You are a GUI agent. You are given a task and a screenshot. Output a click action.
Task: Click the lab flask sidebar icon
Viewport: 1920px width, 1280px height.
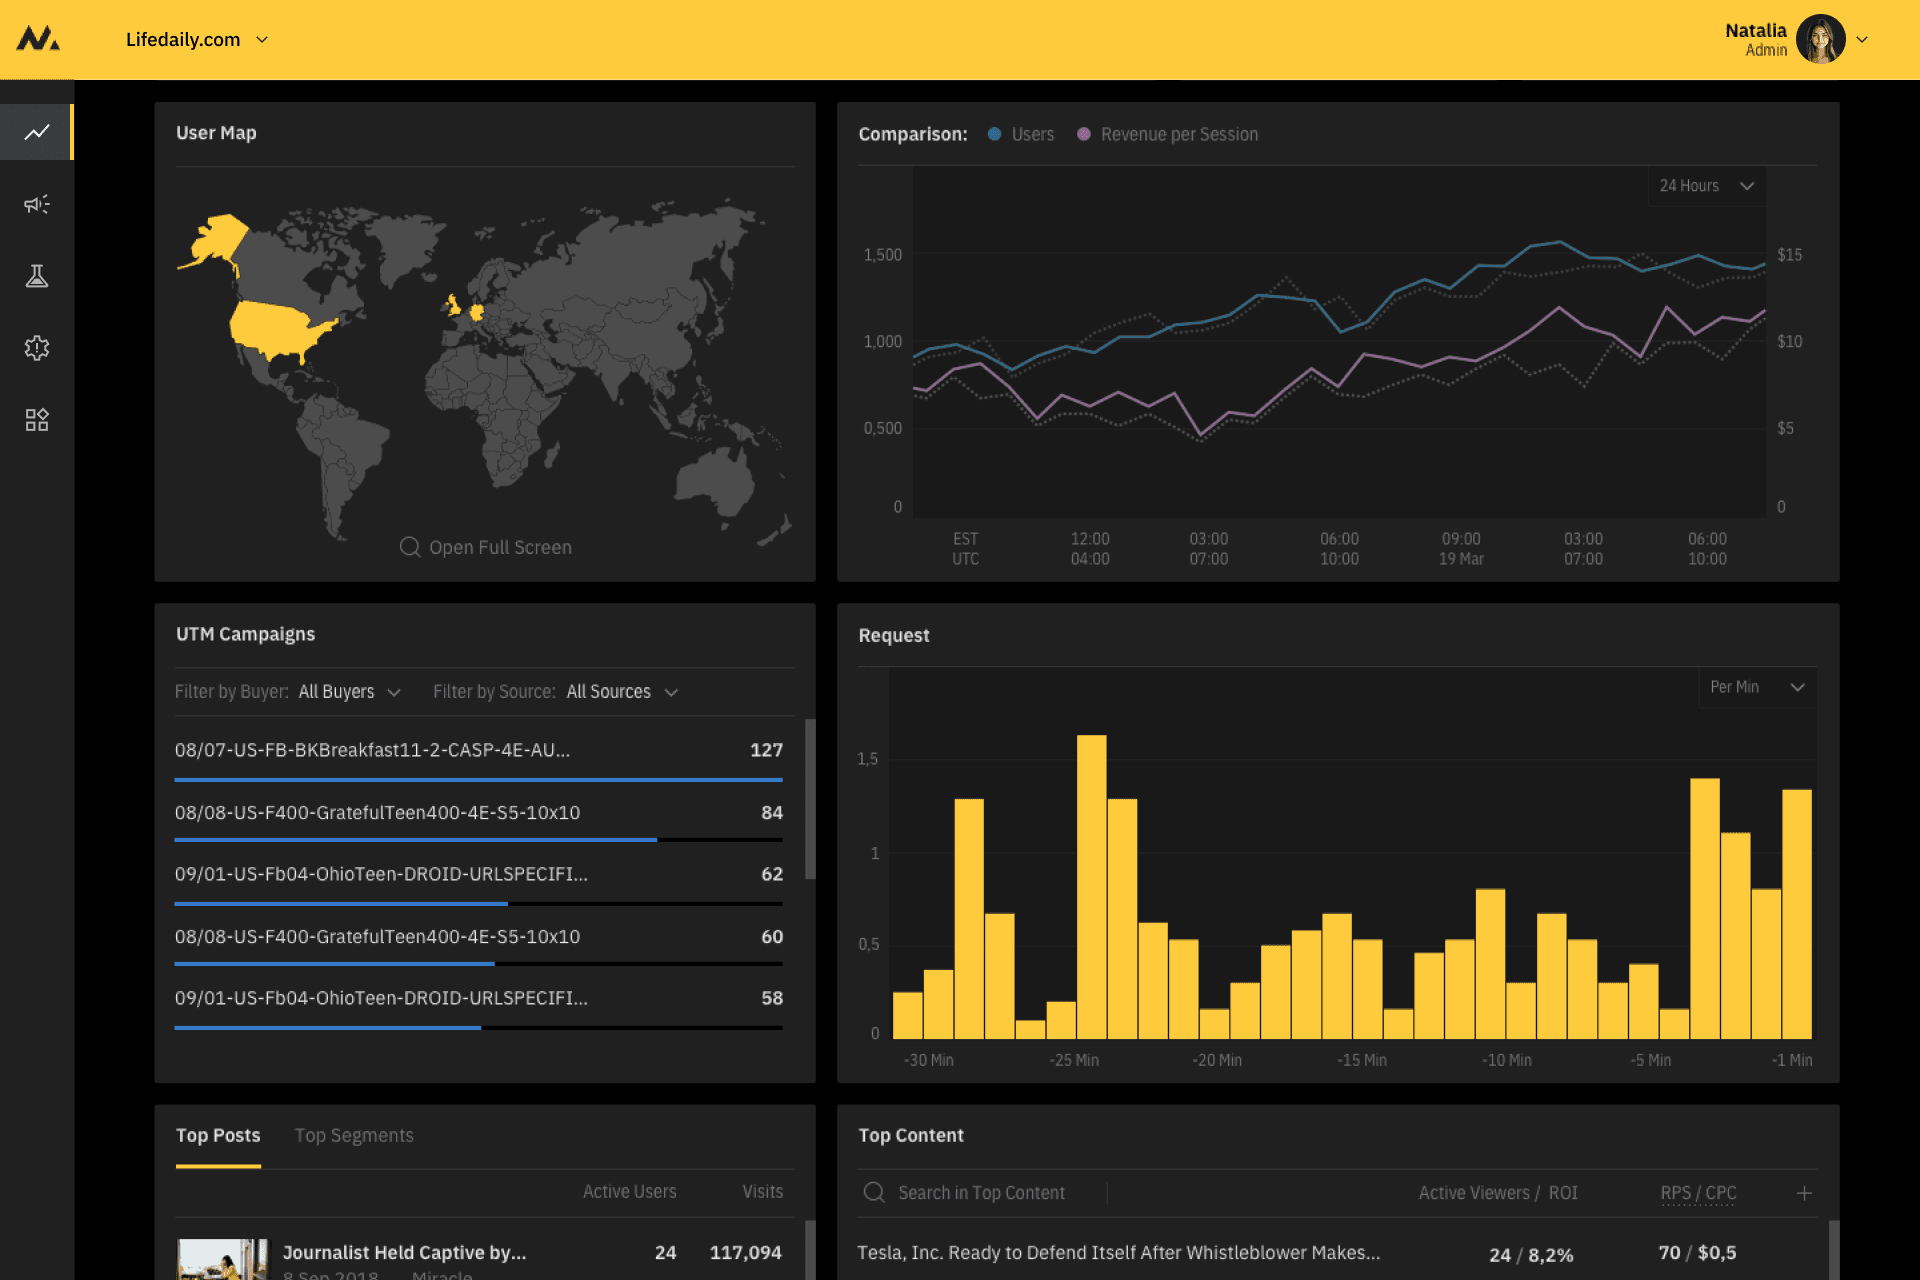pyautogui.click(x=37, y=276)
